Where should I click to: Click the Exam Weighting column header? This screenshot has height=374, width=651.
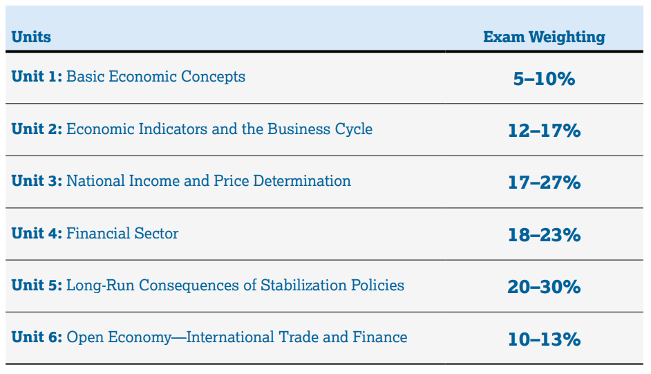544,37
